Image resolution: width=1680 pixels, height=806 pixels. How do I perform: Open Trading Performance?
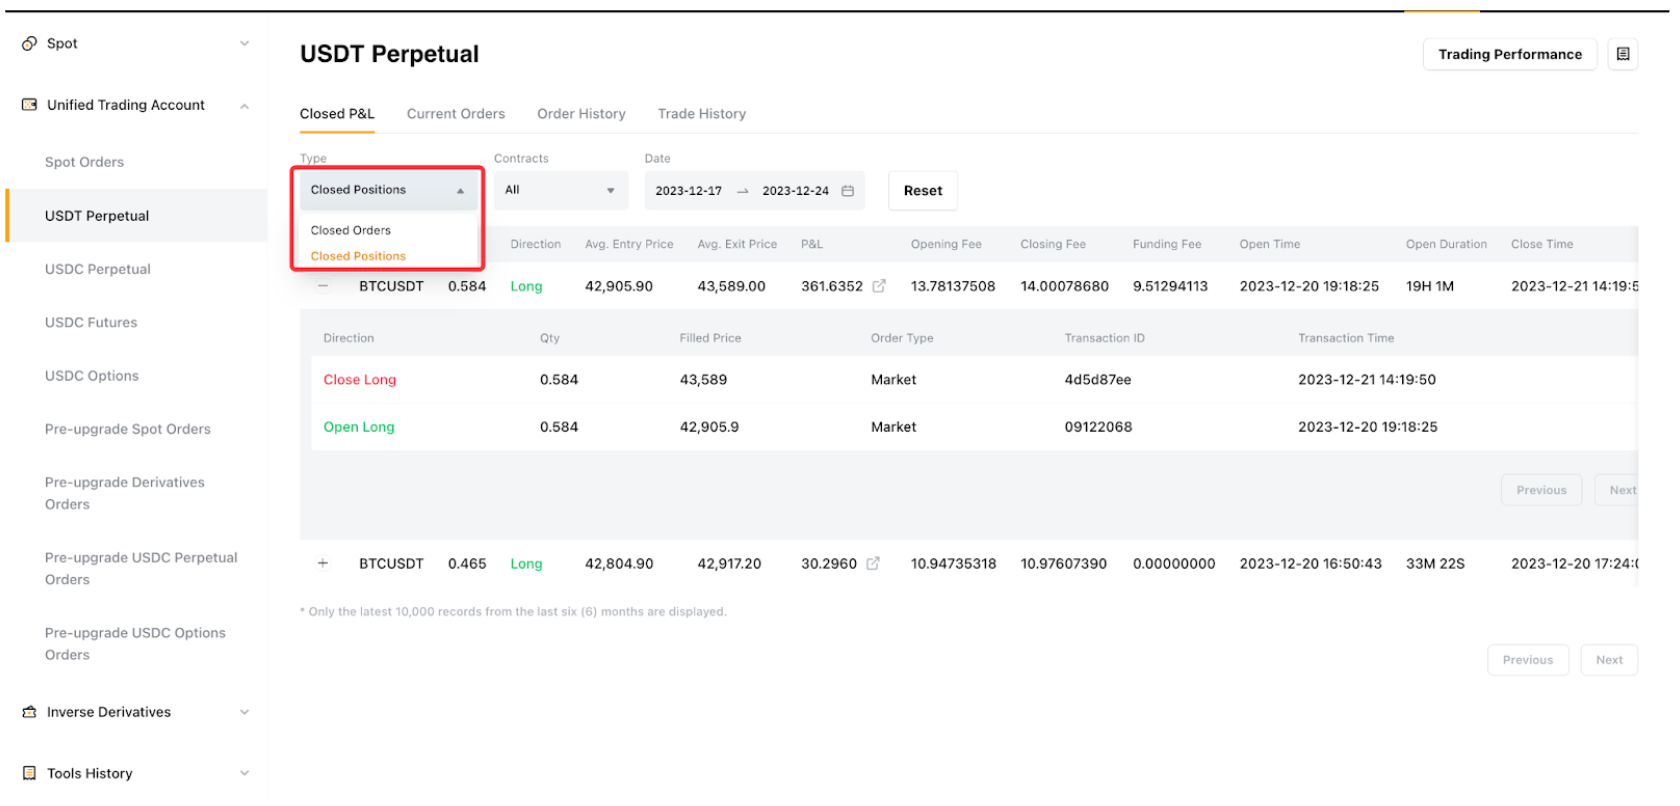(1509, 54)
